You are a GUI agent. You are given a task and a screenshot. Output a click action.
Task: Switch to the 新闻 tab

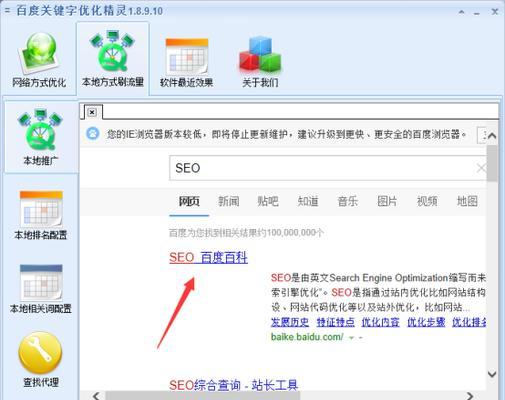pos(229,201)
